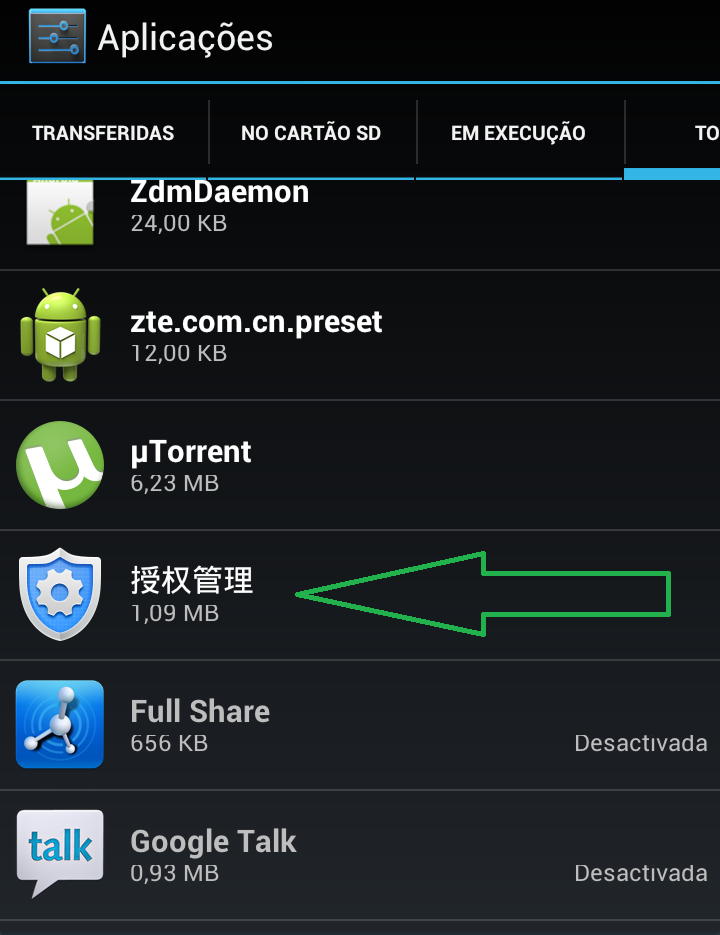Viewport: 720px width, 935px height.
Task: Open the ZdmDaemon list entry
Action: pos(360,224)
